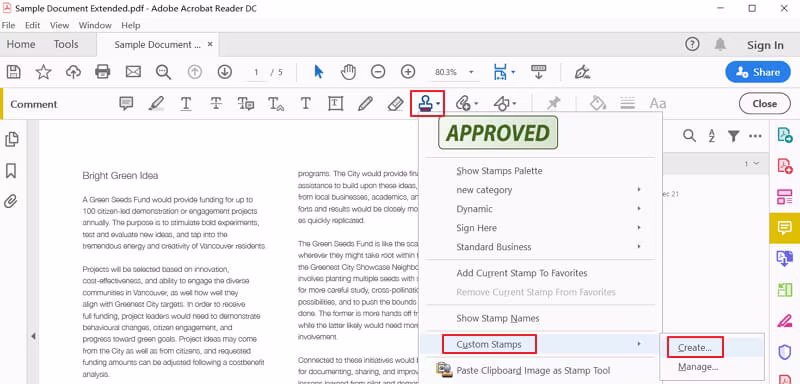The width and height of the screenshot is (800, 384).
Task: Print the document using printer icon
Action: (x=103, y=72)
